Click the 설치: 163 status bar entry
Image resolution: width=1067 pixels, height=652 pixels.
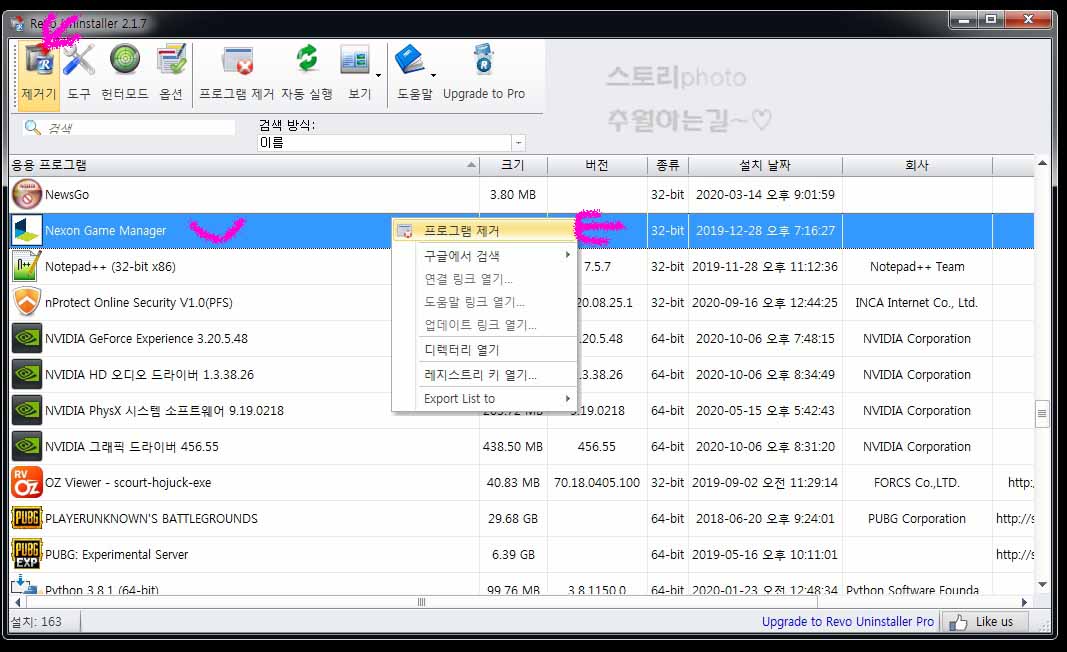click(x=36, y=621)
